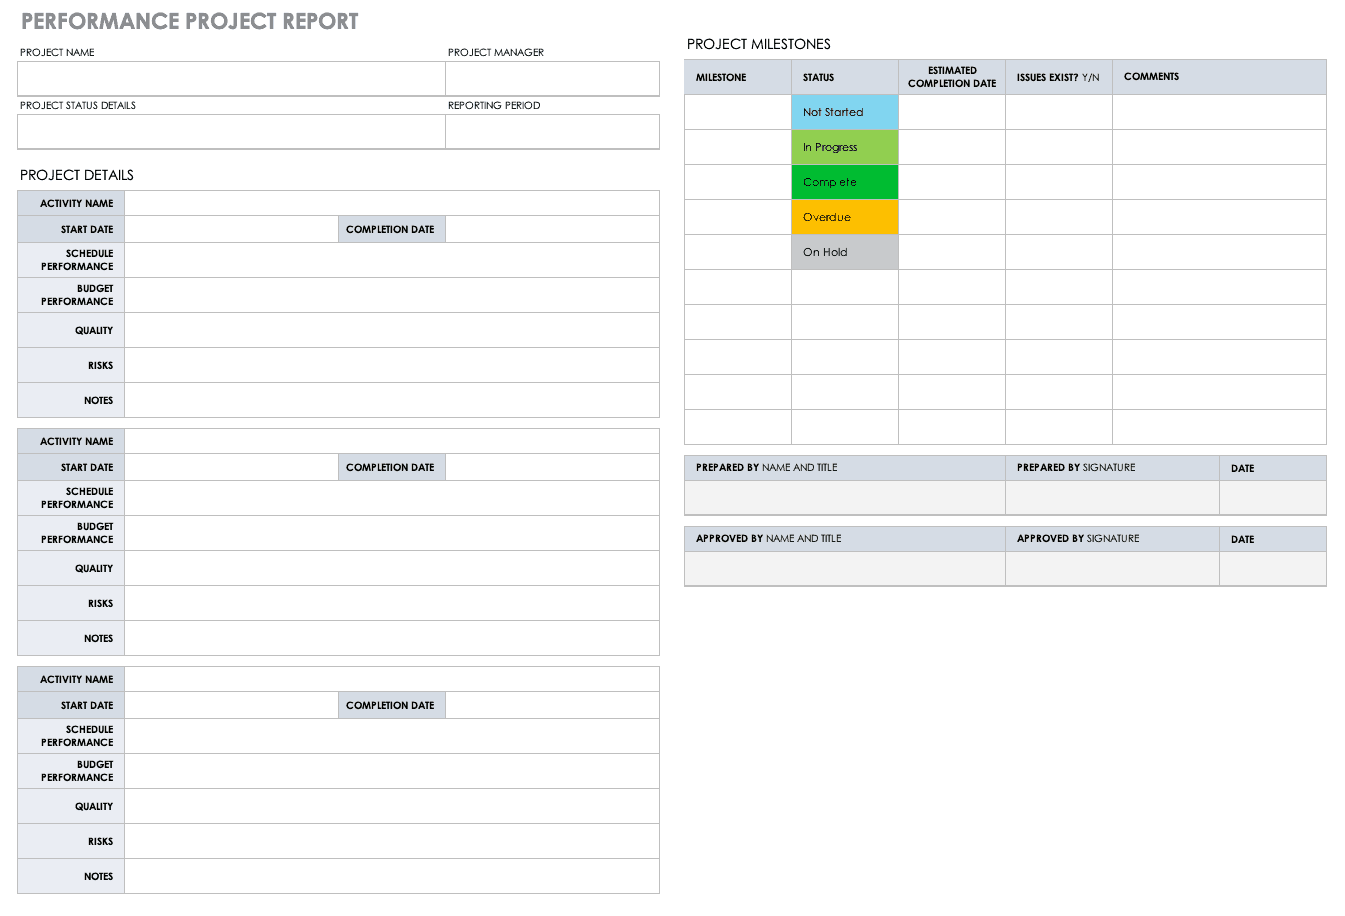Click the Issues Exist cell in Overdue row
The height and width of the screenshot is (916, 1345).
click(x=1058, y=217)
